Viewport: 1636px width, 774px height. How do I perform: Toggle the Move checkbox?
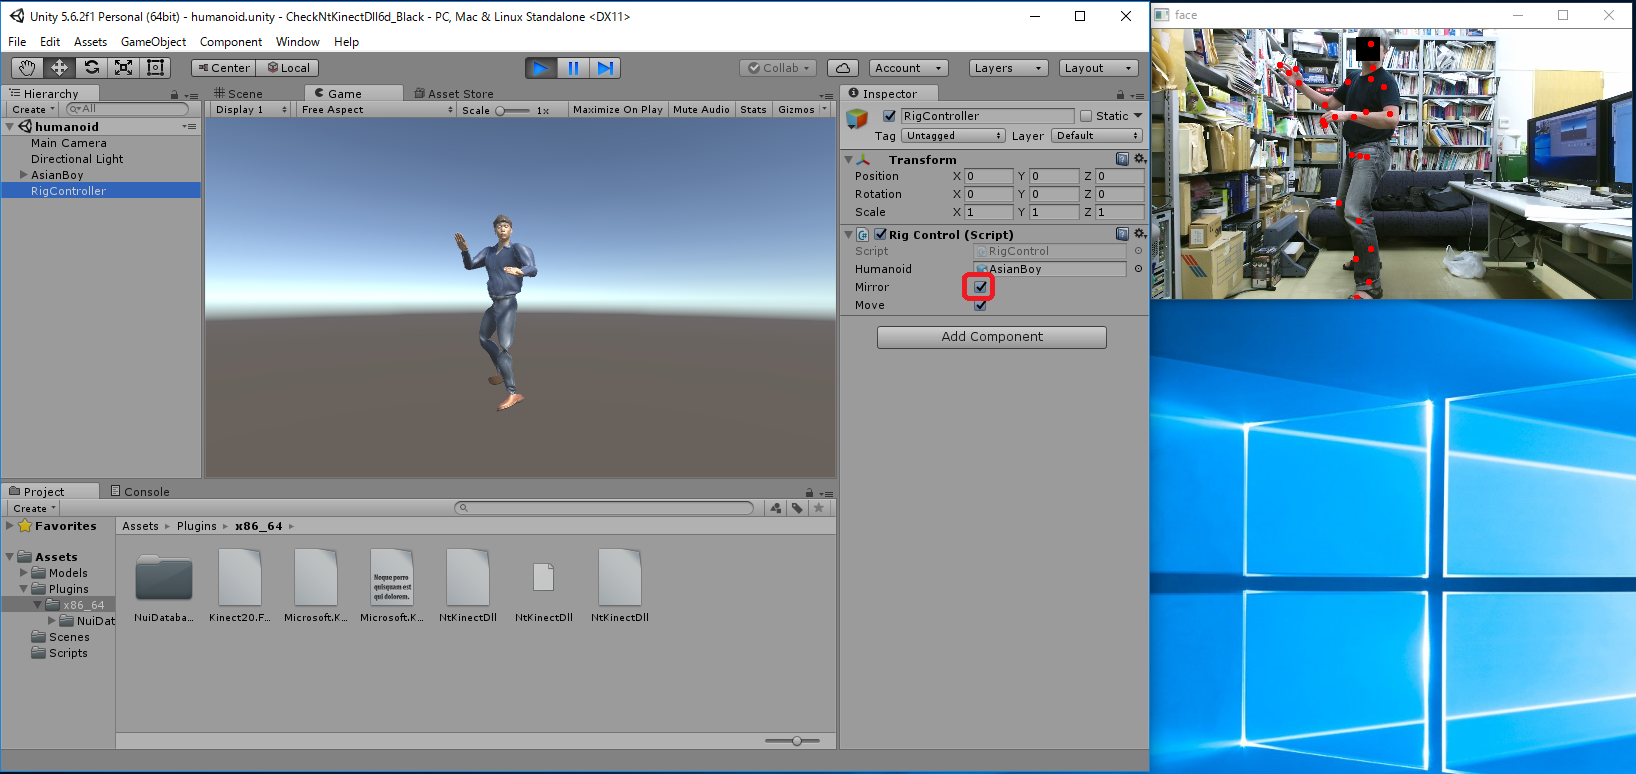click(x=980, y=305)
